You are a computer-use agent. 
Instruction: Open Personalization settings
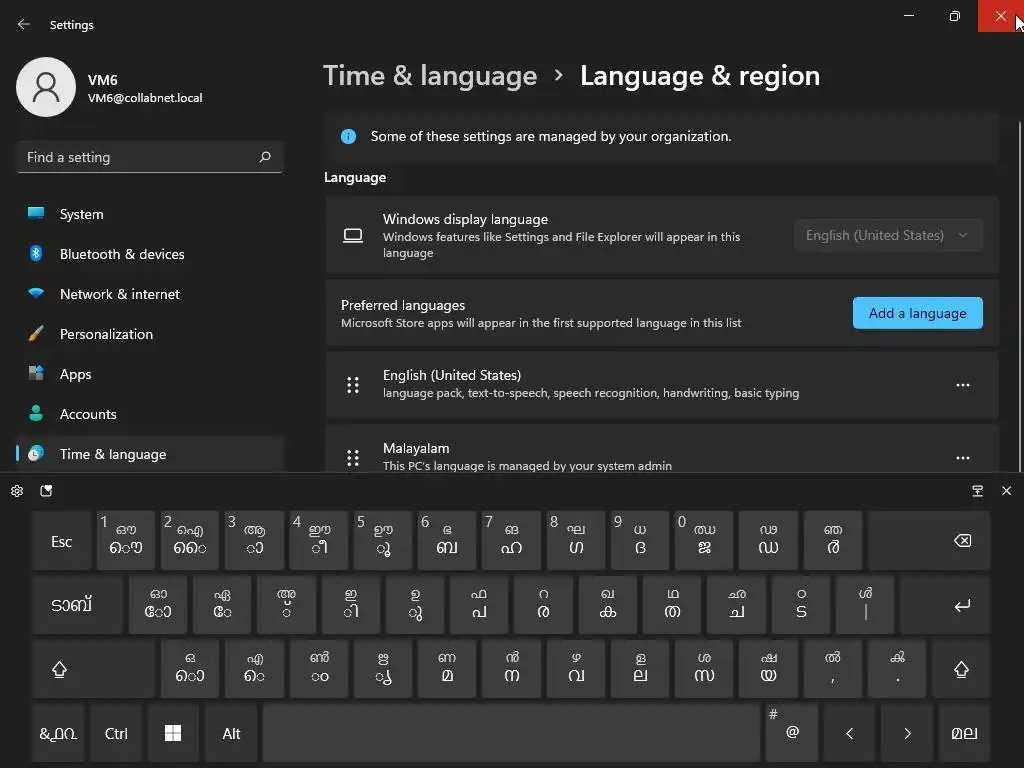click(x=150, y=334)
